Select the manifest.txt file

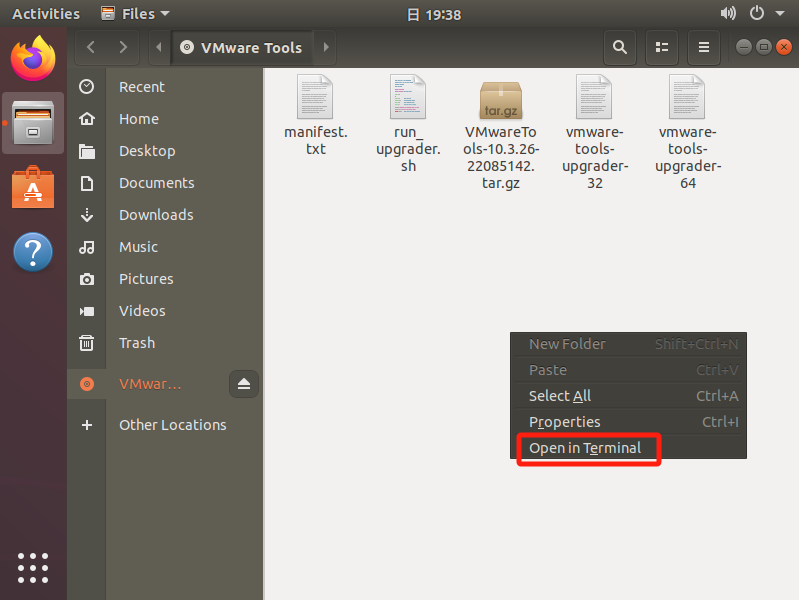[x=315, y=115]
